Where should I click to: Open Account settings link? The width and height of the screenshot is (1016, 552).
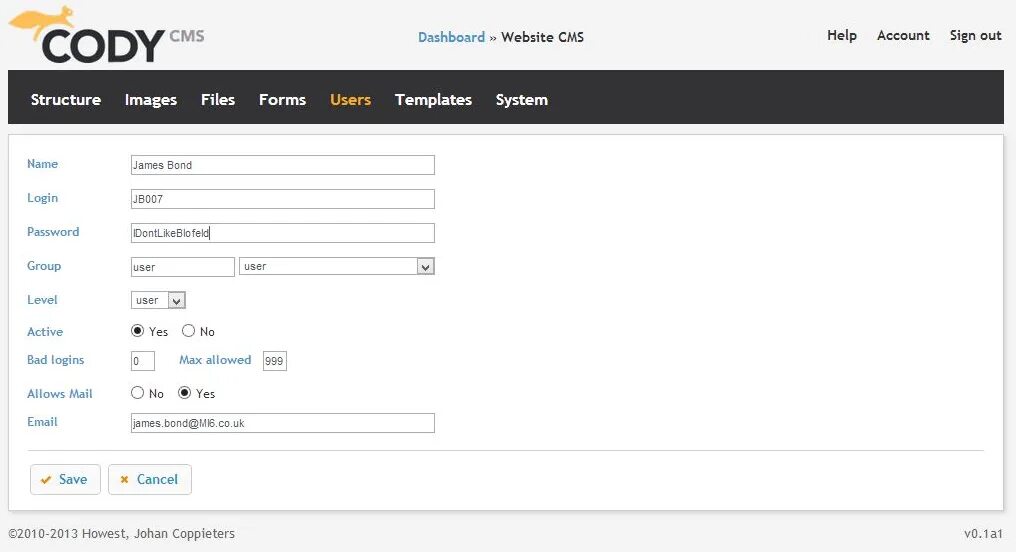point(903,35)
